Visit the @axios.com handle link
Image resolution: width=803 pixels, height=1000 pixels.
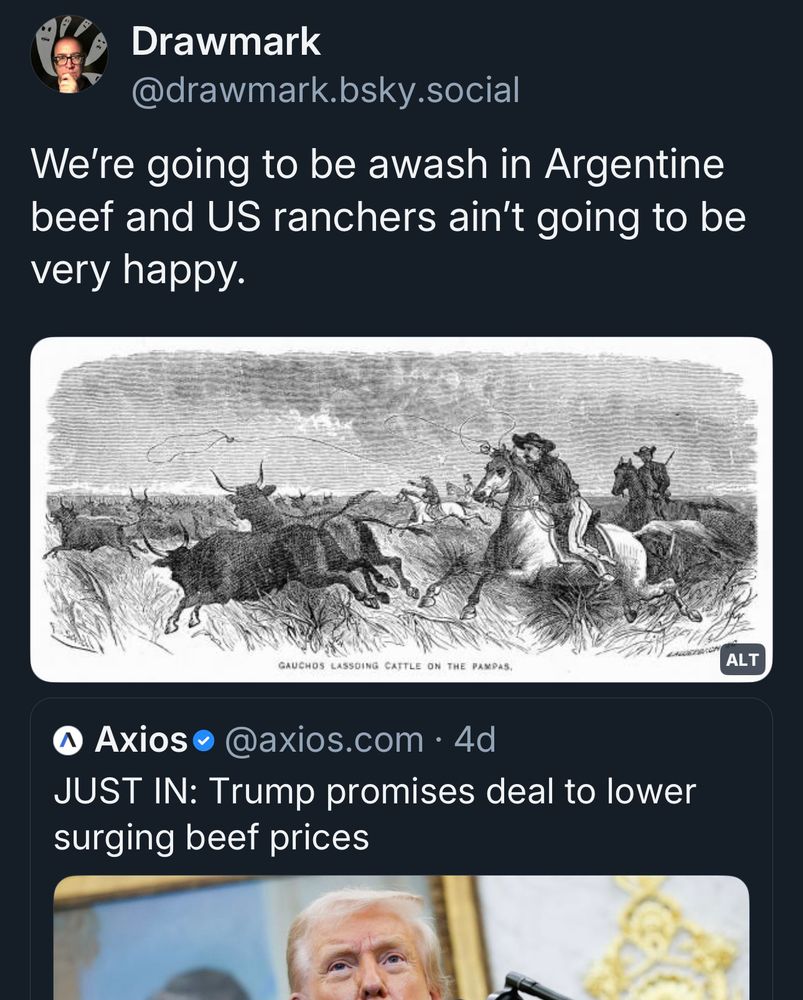pos(324,739)
